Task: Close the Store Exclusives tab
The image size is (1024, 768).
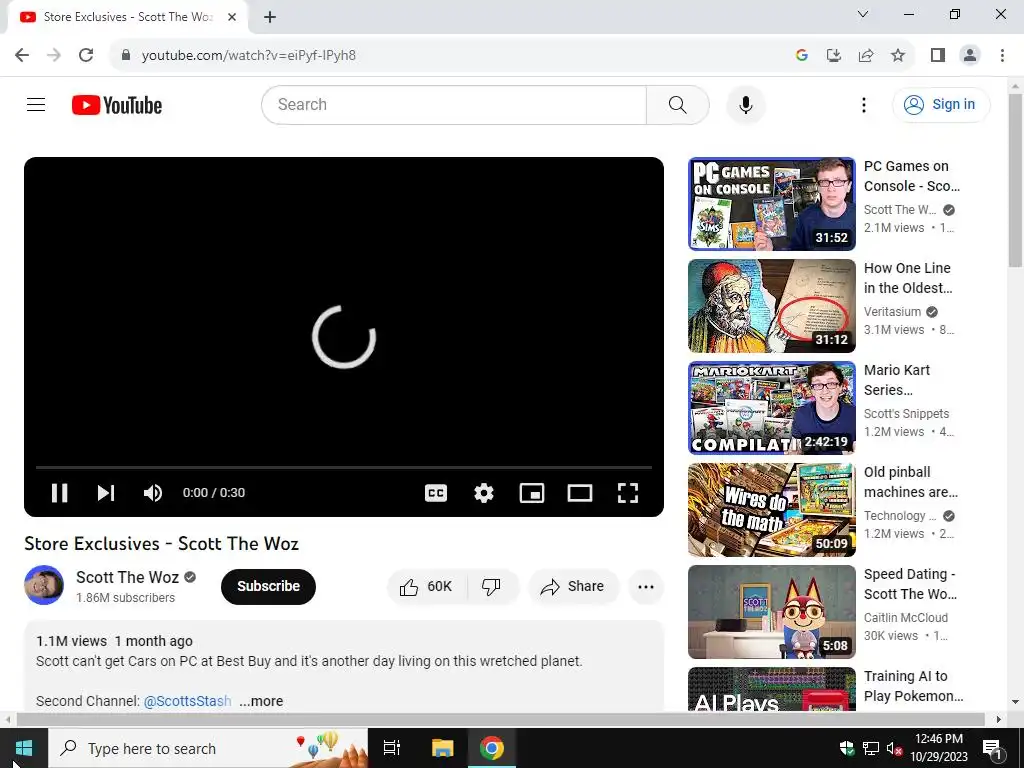Action: (232, 17)
